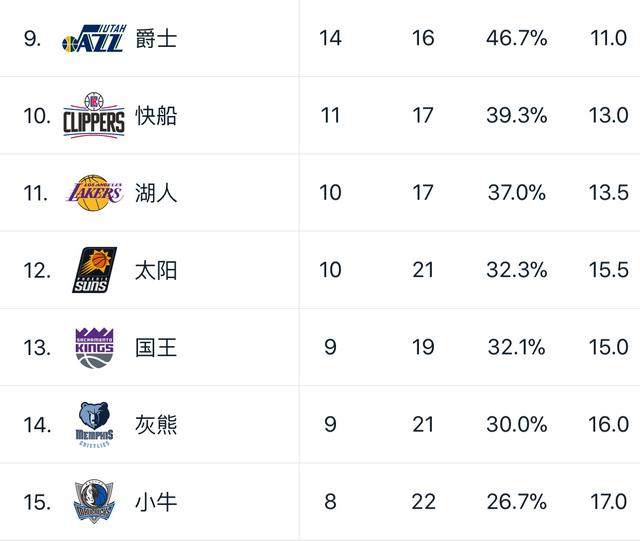Open the 灰熊 team page link
Viewport: 640px width, 541px height.
click(156, 424)
